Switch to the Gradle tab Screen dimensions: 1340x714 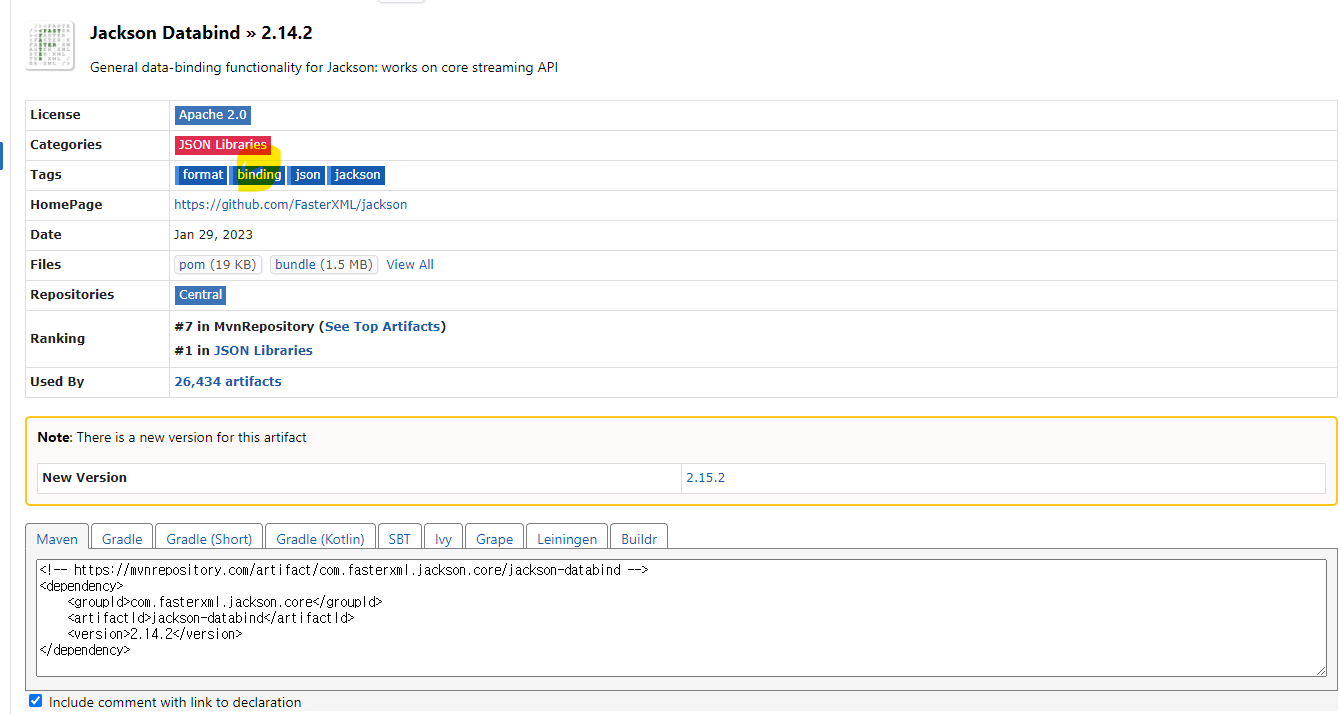click(122, 538)
